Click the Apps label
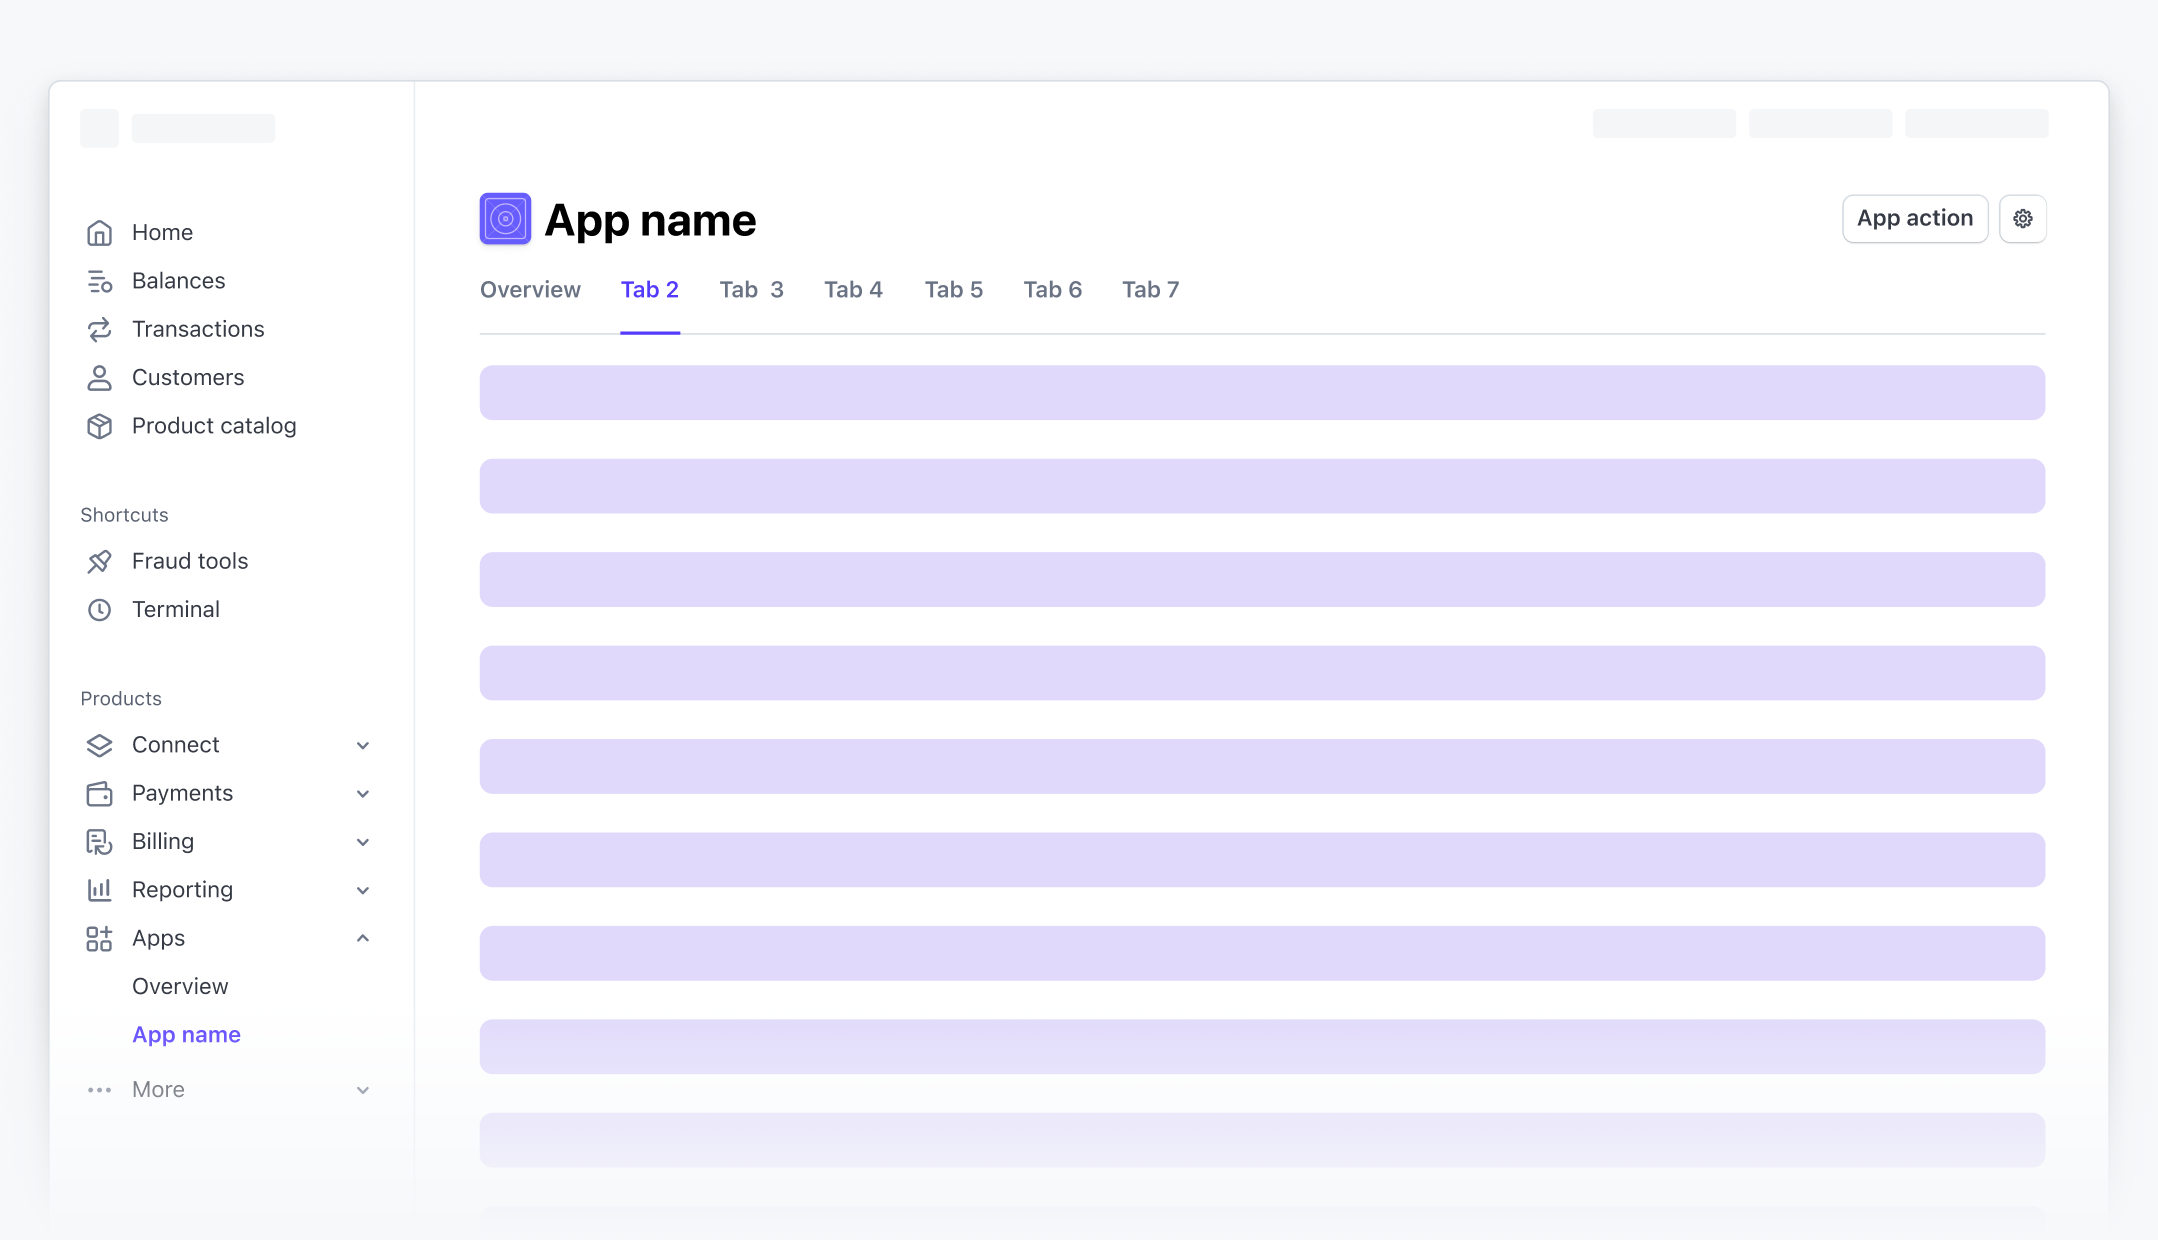This screenshot has width=2158, height=1240. (158, 938)
